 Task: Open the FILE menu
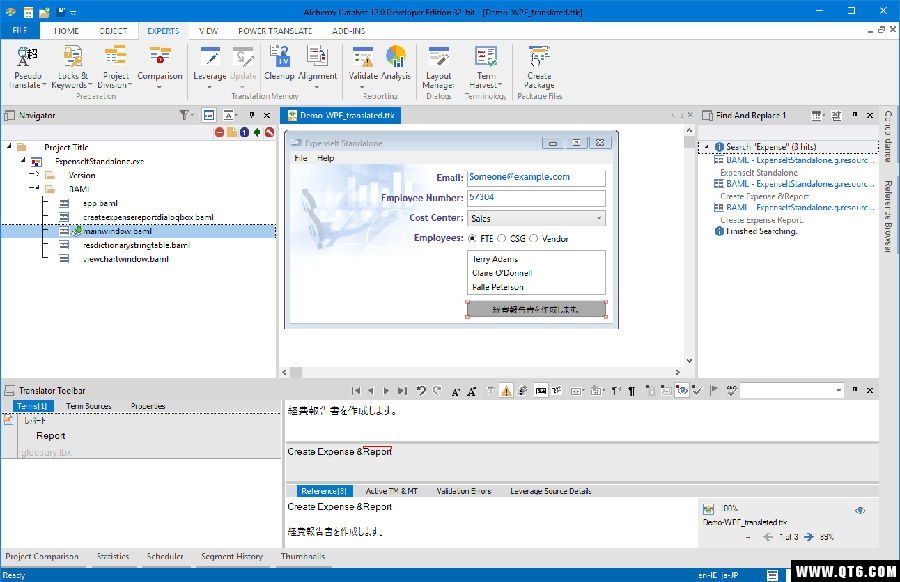point(20,30)
